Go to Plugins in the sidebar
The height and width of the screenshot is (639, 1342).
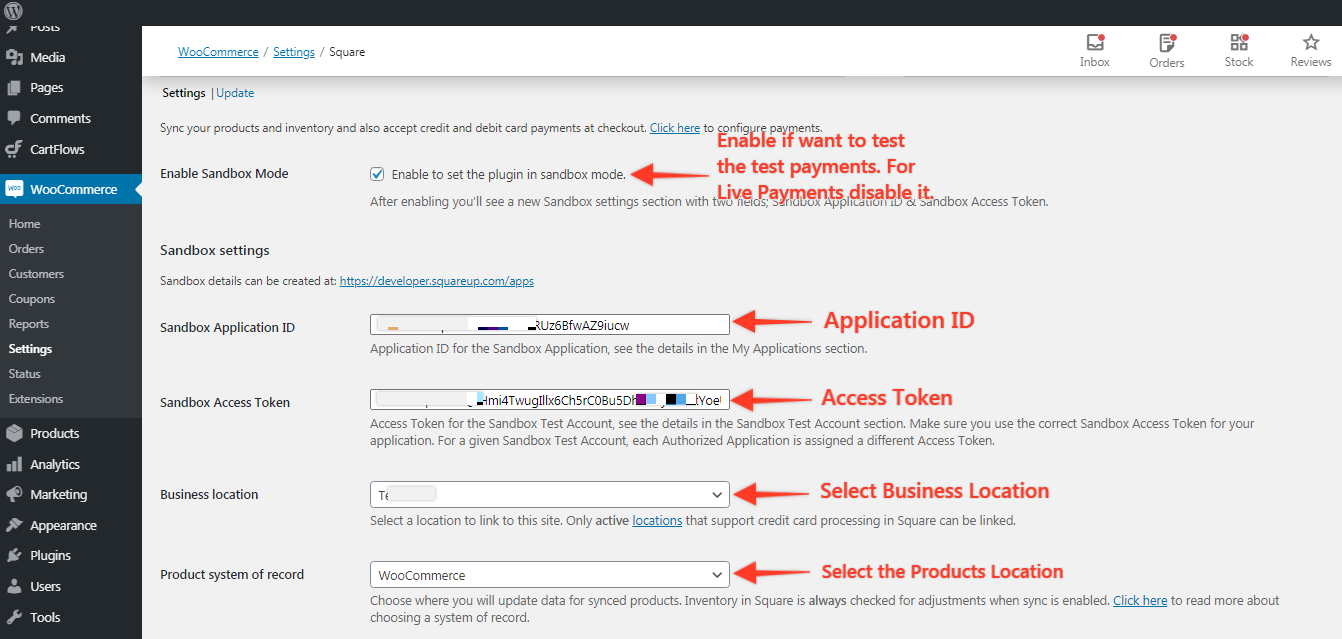coord(50,555)
